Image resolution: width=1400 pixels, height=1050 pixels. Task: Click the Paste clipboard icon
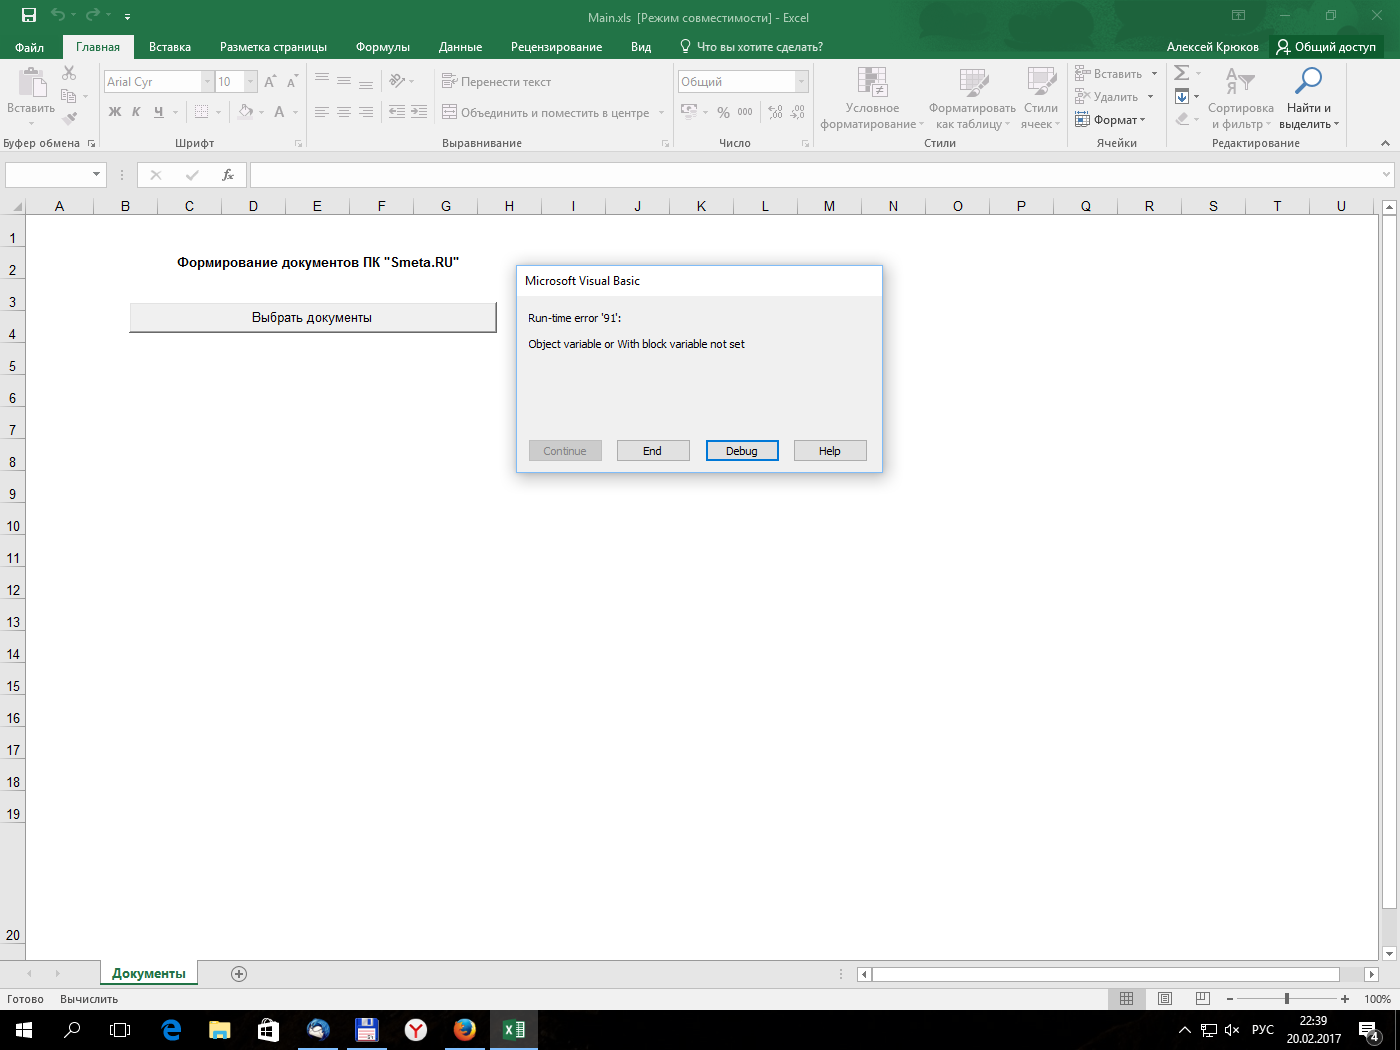point(31,84)
